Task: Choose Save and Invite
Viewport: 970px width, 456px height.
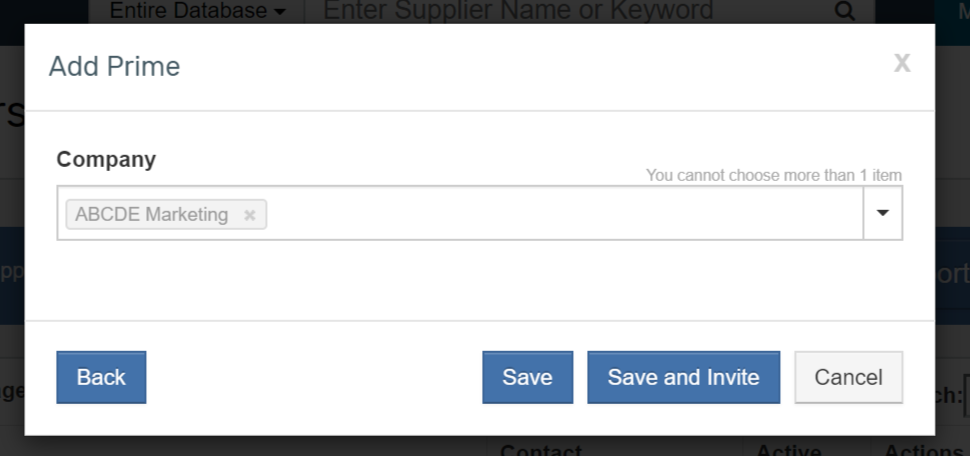Action: pyautogui.click(x=684, y=377)
